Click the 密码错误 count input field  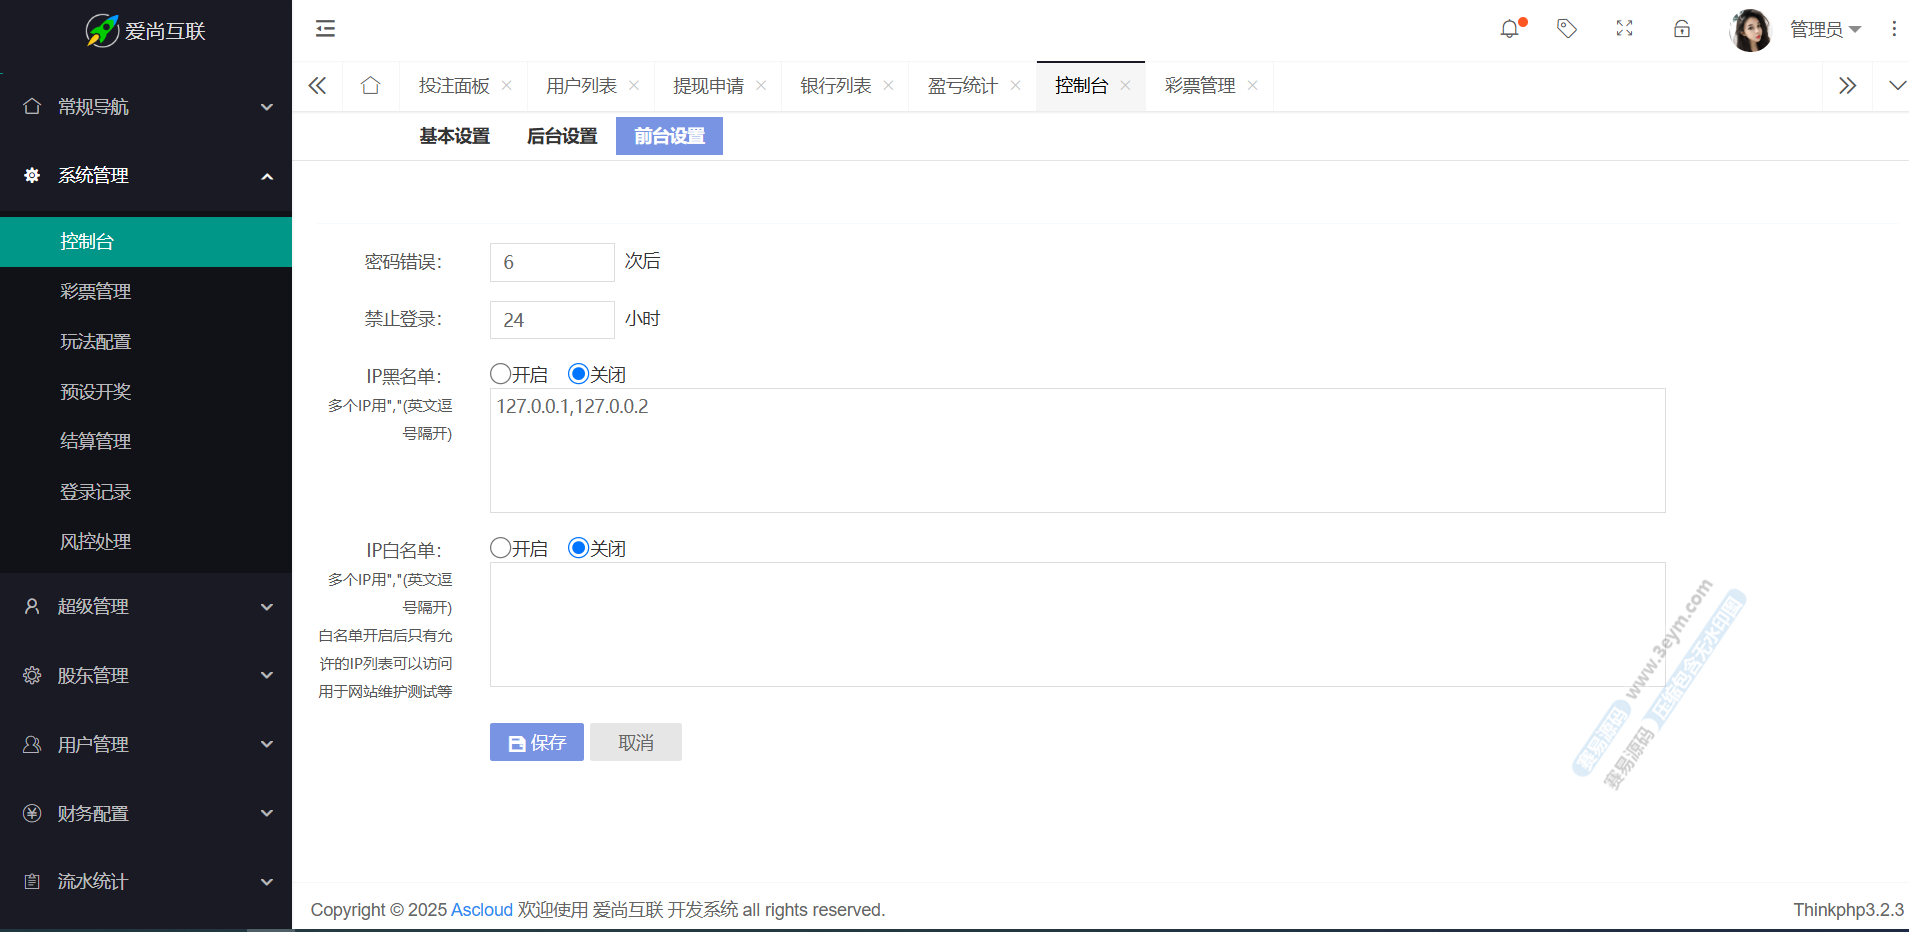coord(552,263)
